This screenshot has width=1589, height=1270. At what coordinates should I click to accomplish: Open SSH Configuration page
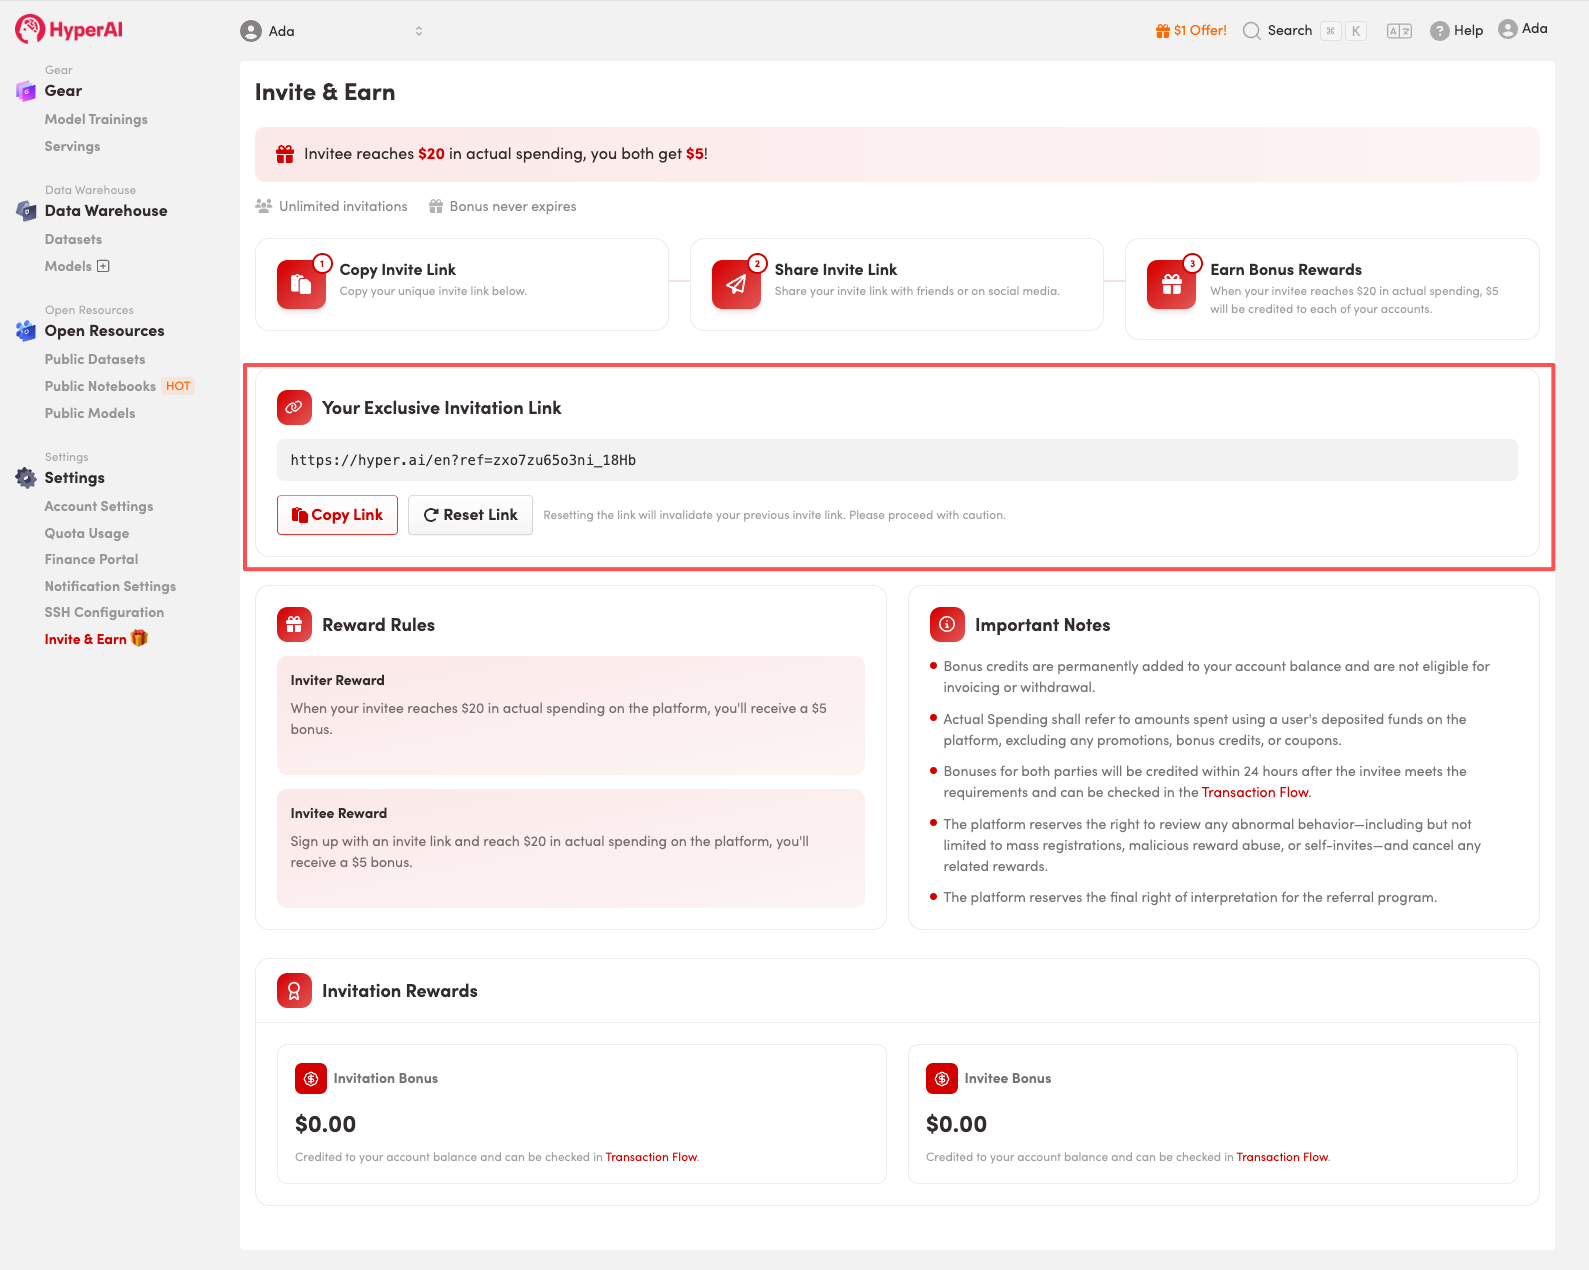(104, 612)
